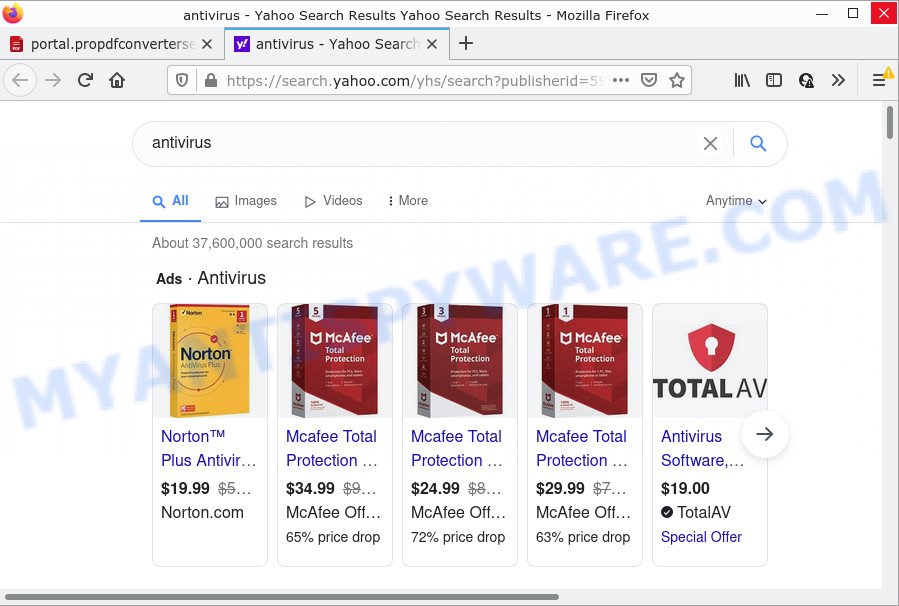
Task: Open Mcafee Total Protection $24.99 link
Action: [458, 448]
